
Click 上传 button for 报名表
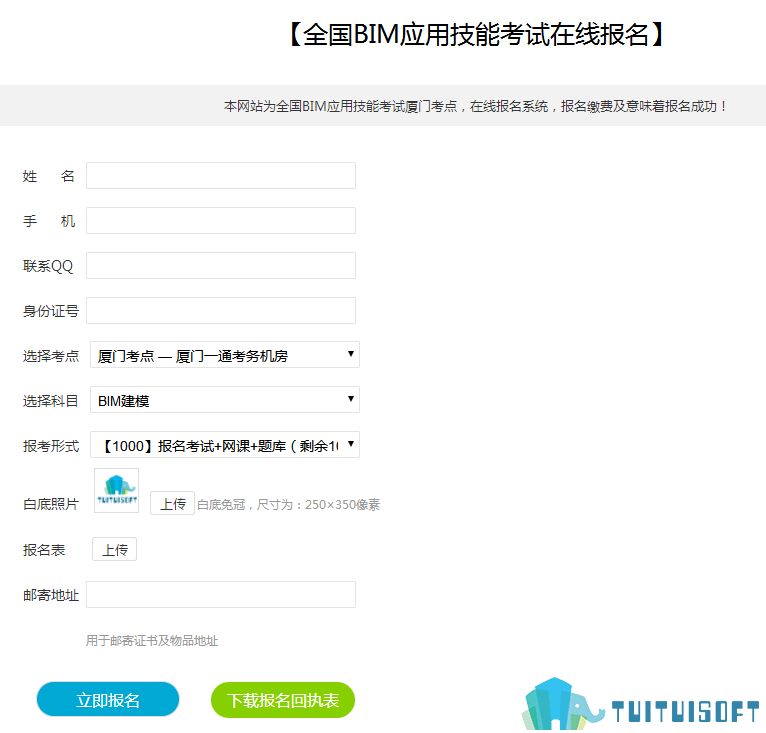114,549
